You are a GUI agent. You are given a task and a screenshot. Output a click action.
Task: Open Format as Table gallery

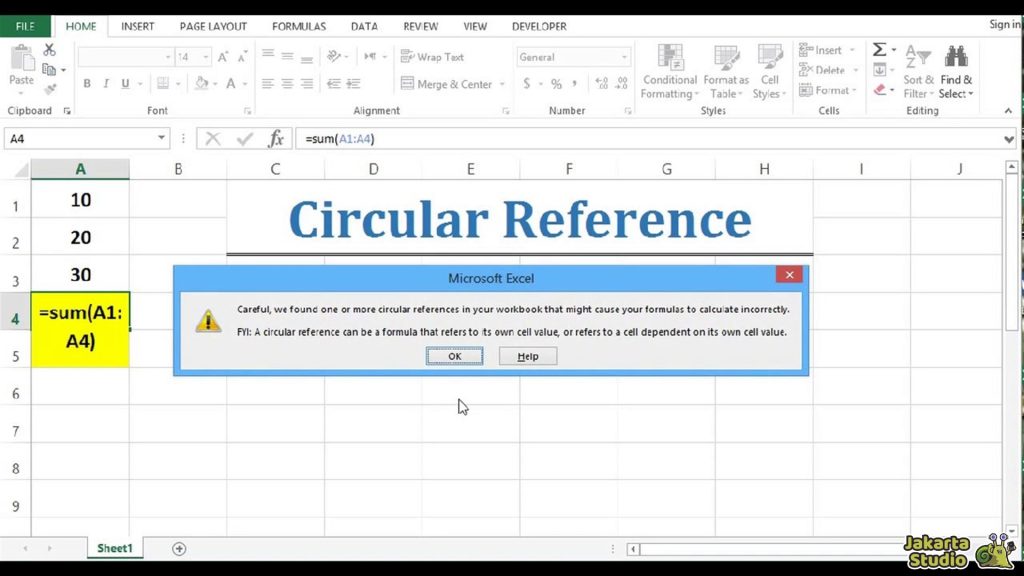726,72
